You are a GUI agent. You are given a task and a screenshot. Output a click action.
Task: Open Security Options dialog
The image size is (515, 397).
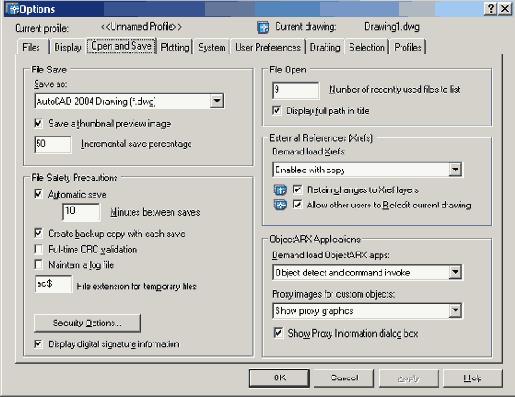click(x=87, y=323)
